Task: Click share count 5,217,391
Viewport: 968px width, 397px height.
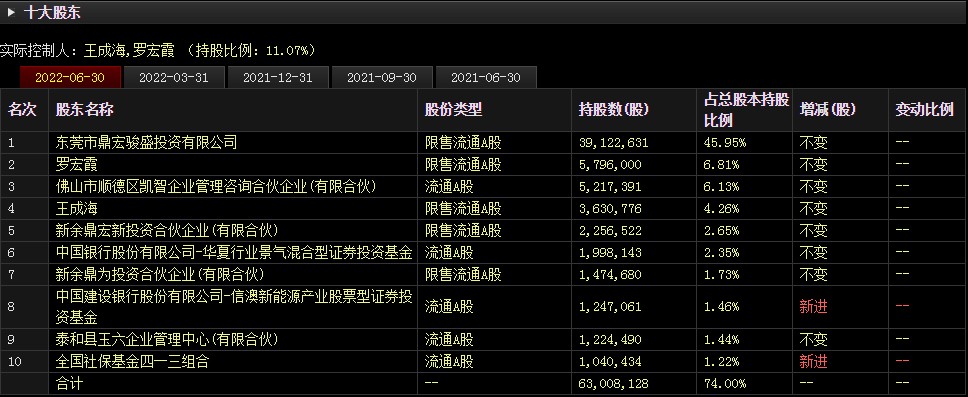Action: coord(610,186)
